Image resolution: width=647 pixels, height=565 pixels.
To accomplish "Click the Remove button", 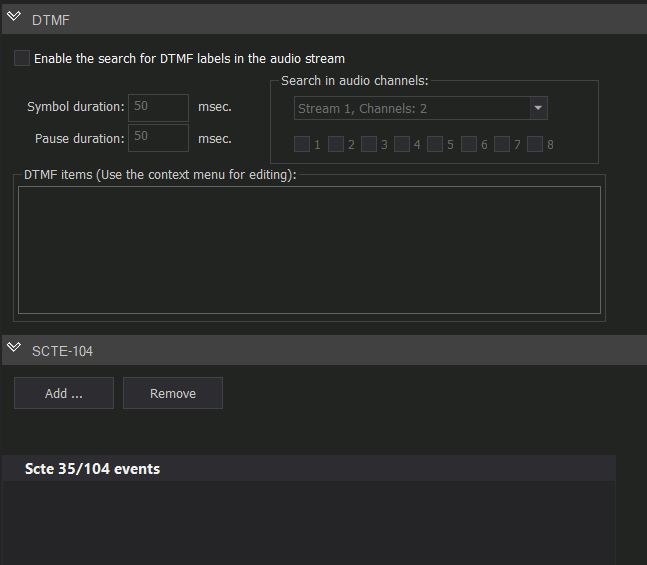I will pyautogui.click(x=173, y=393).
